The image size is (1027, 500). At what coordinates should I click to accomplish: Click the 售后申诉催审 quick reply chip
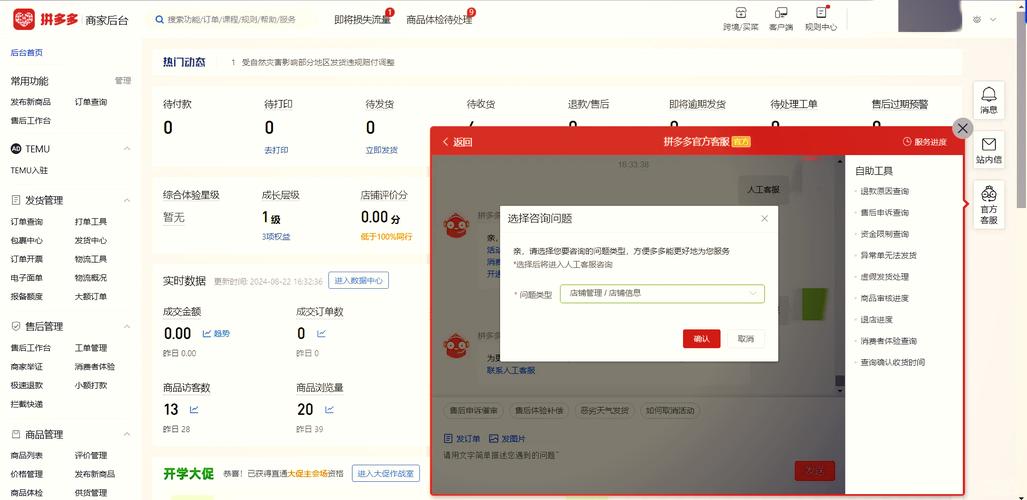click(473, 411)
